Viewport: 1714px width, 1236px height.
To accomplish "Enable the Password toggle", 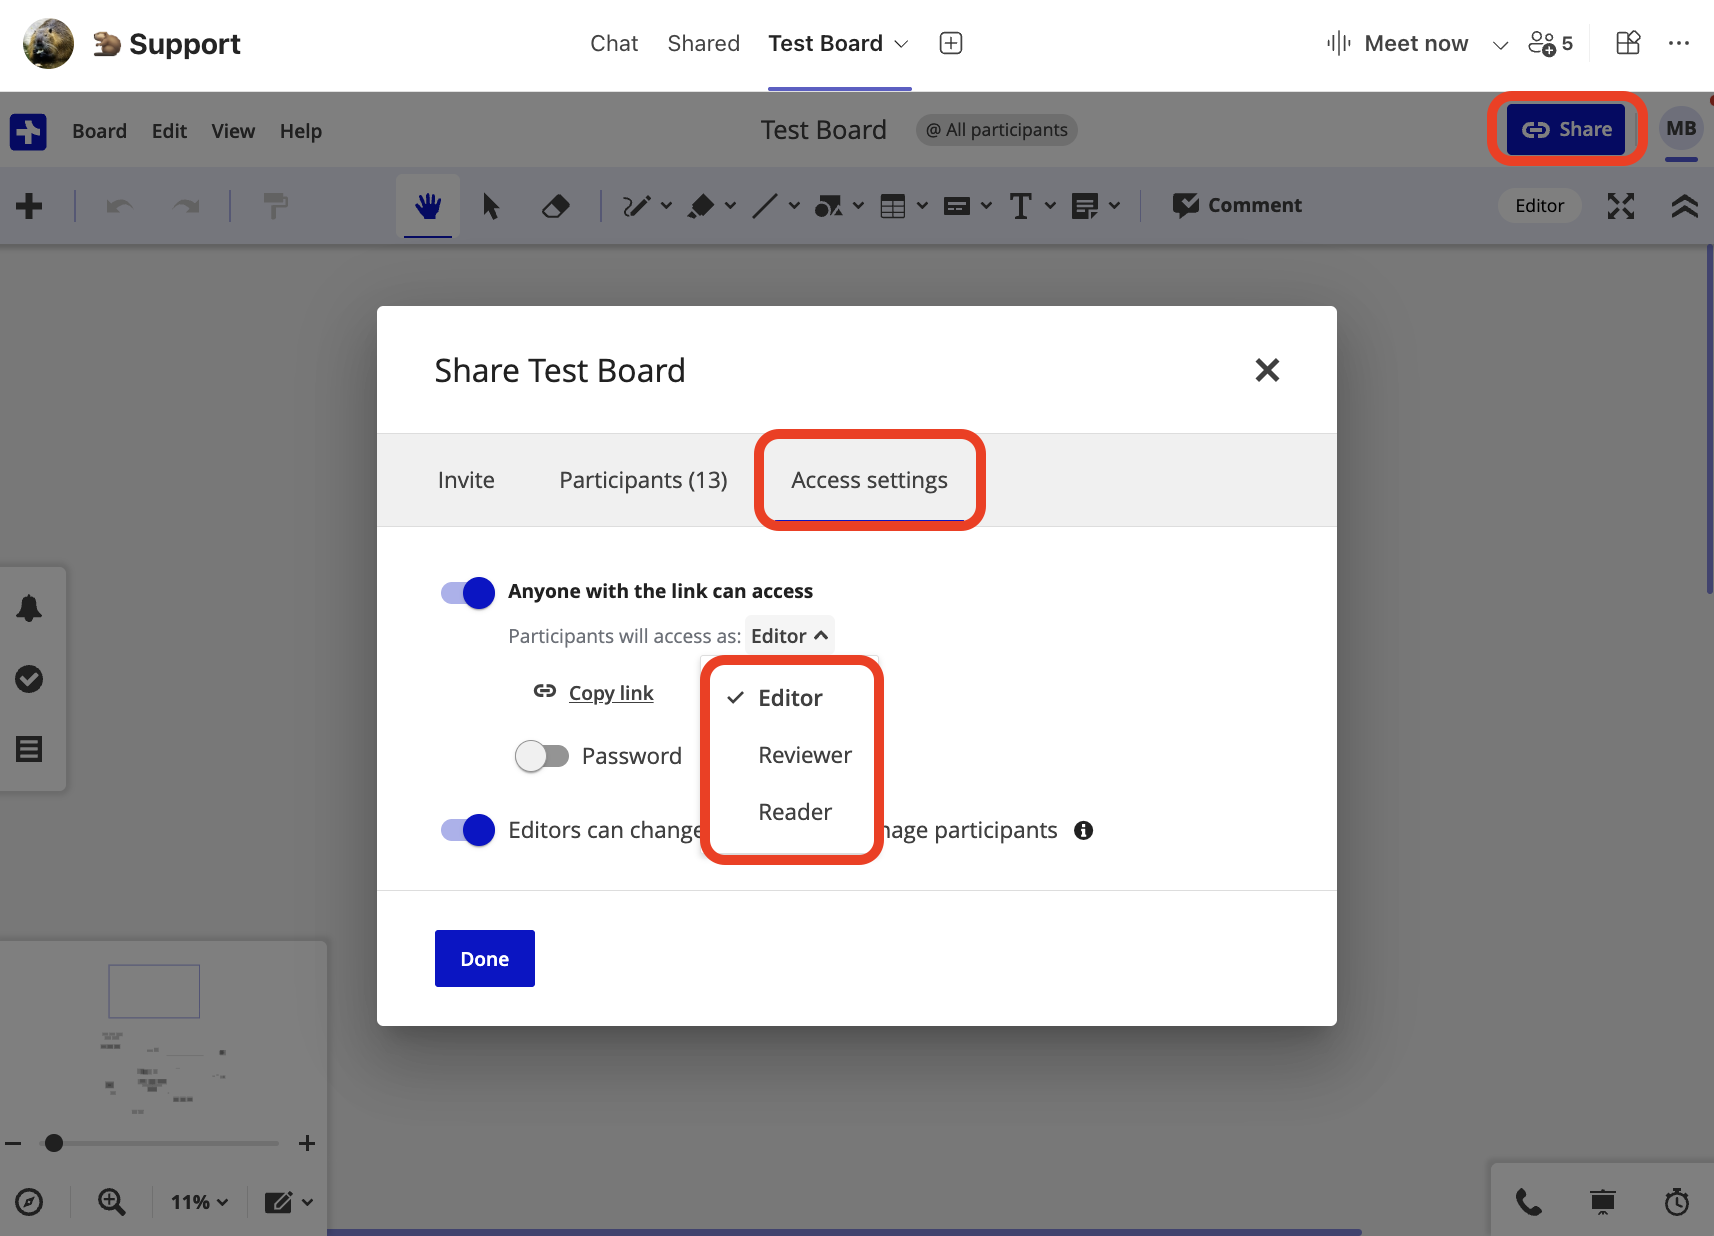I will coord(542,756).
